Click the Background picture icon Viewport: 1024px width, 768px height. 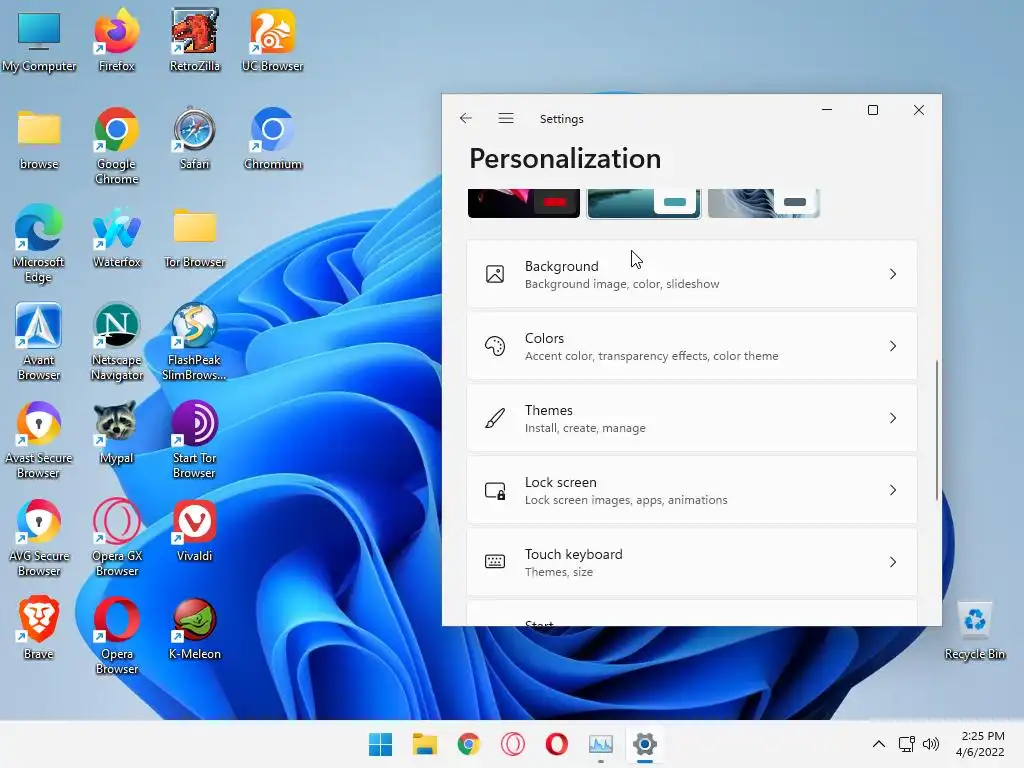pos(495,274)
